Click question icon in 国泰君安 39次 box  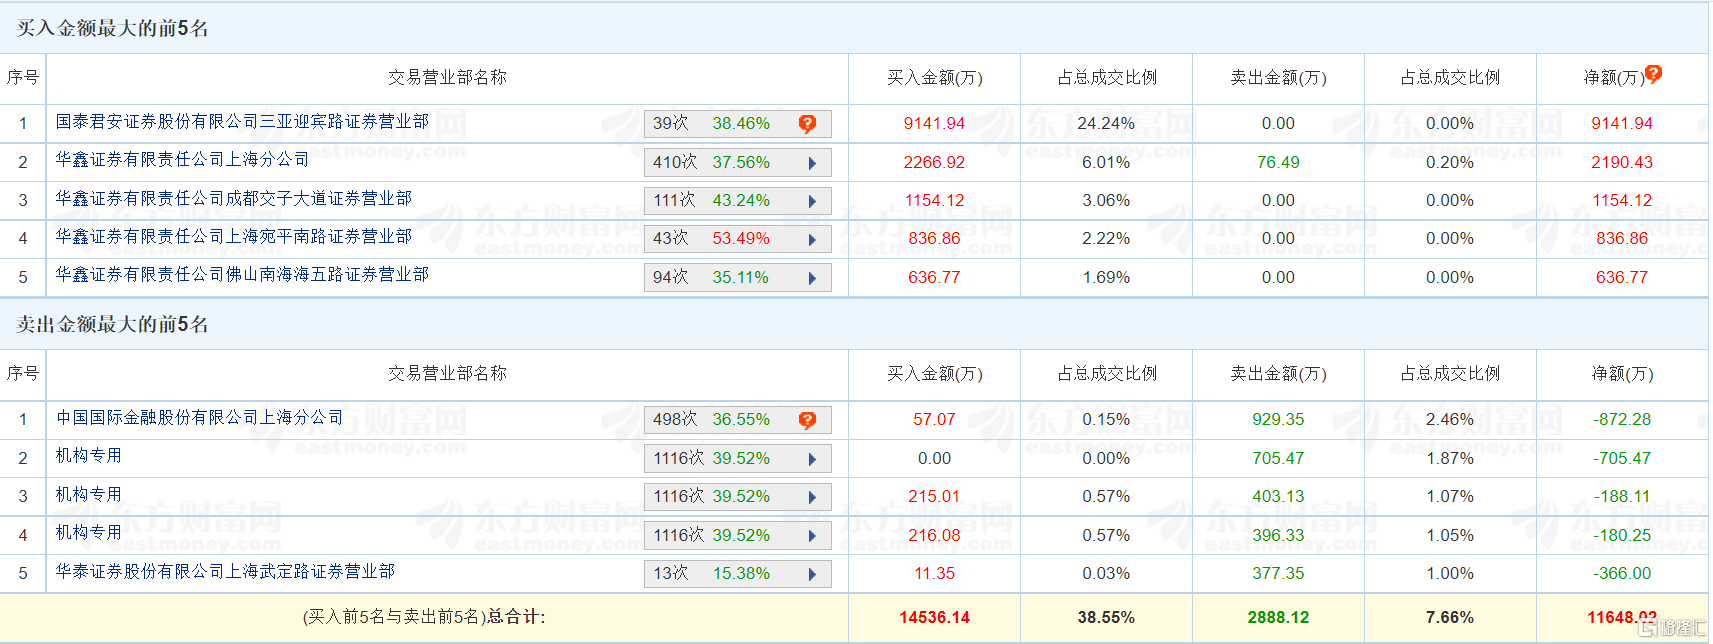point(807,124)
